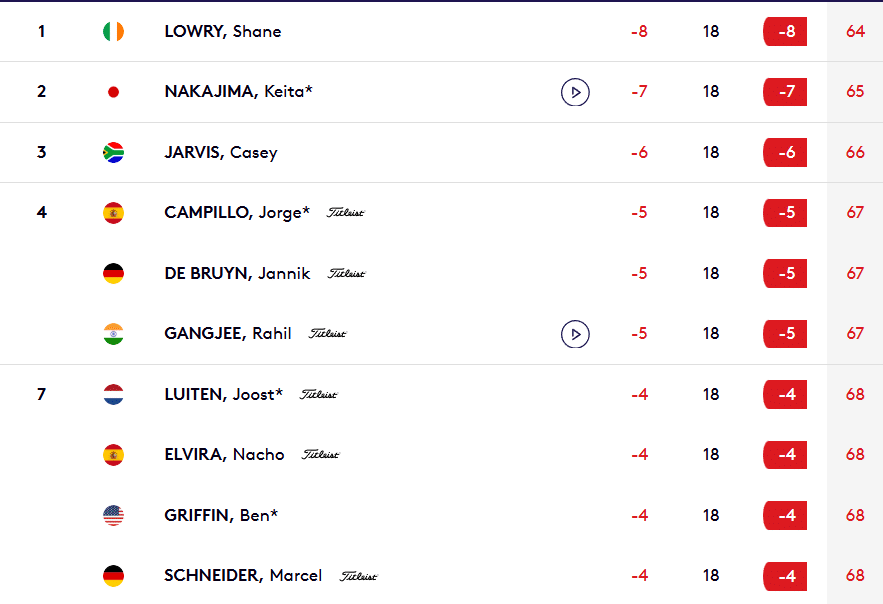Open Nacho Elvira's player profile
Screen dimensions: 883x604
224,455
